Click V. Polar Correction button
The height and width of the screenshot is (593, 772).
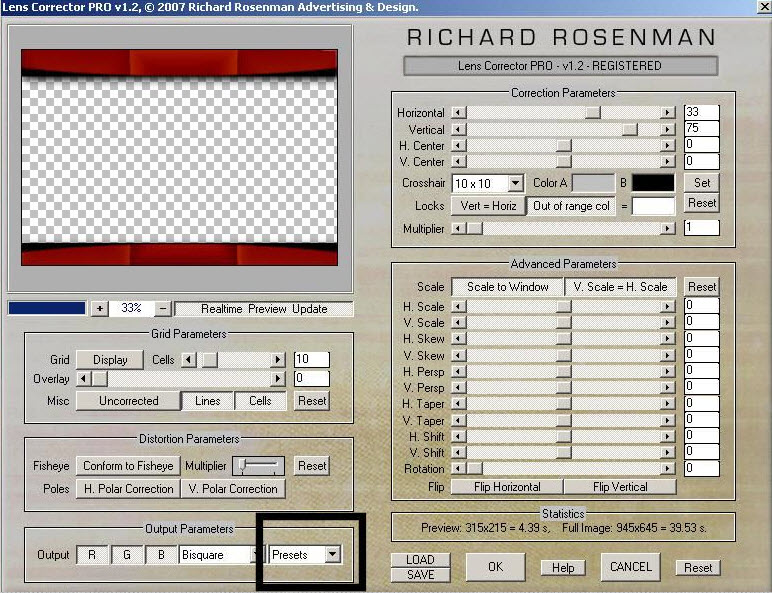coord(233,489)
